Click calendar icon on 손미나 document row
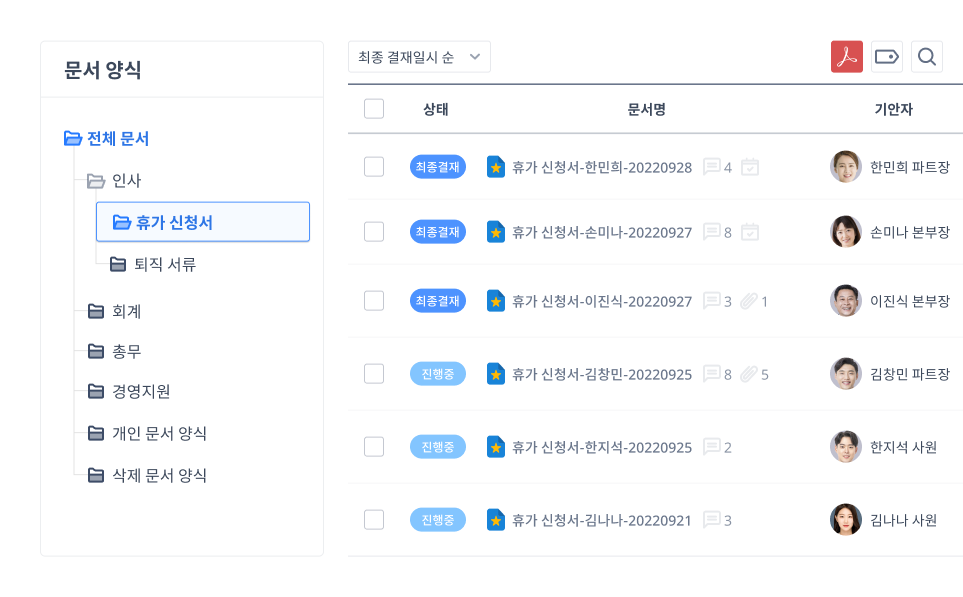963x597 pixels. (749, 232)
